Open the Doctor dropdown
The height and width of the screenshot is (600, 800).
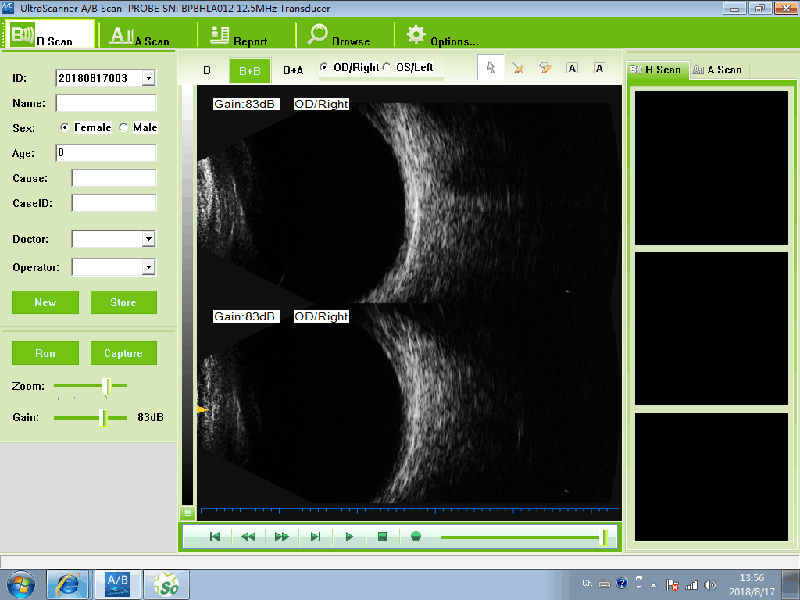148,240
